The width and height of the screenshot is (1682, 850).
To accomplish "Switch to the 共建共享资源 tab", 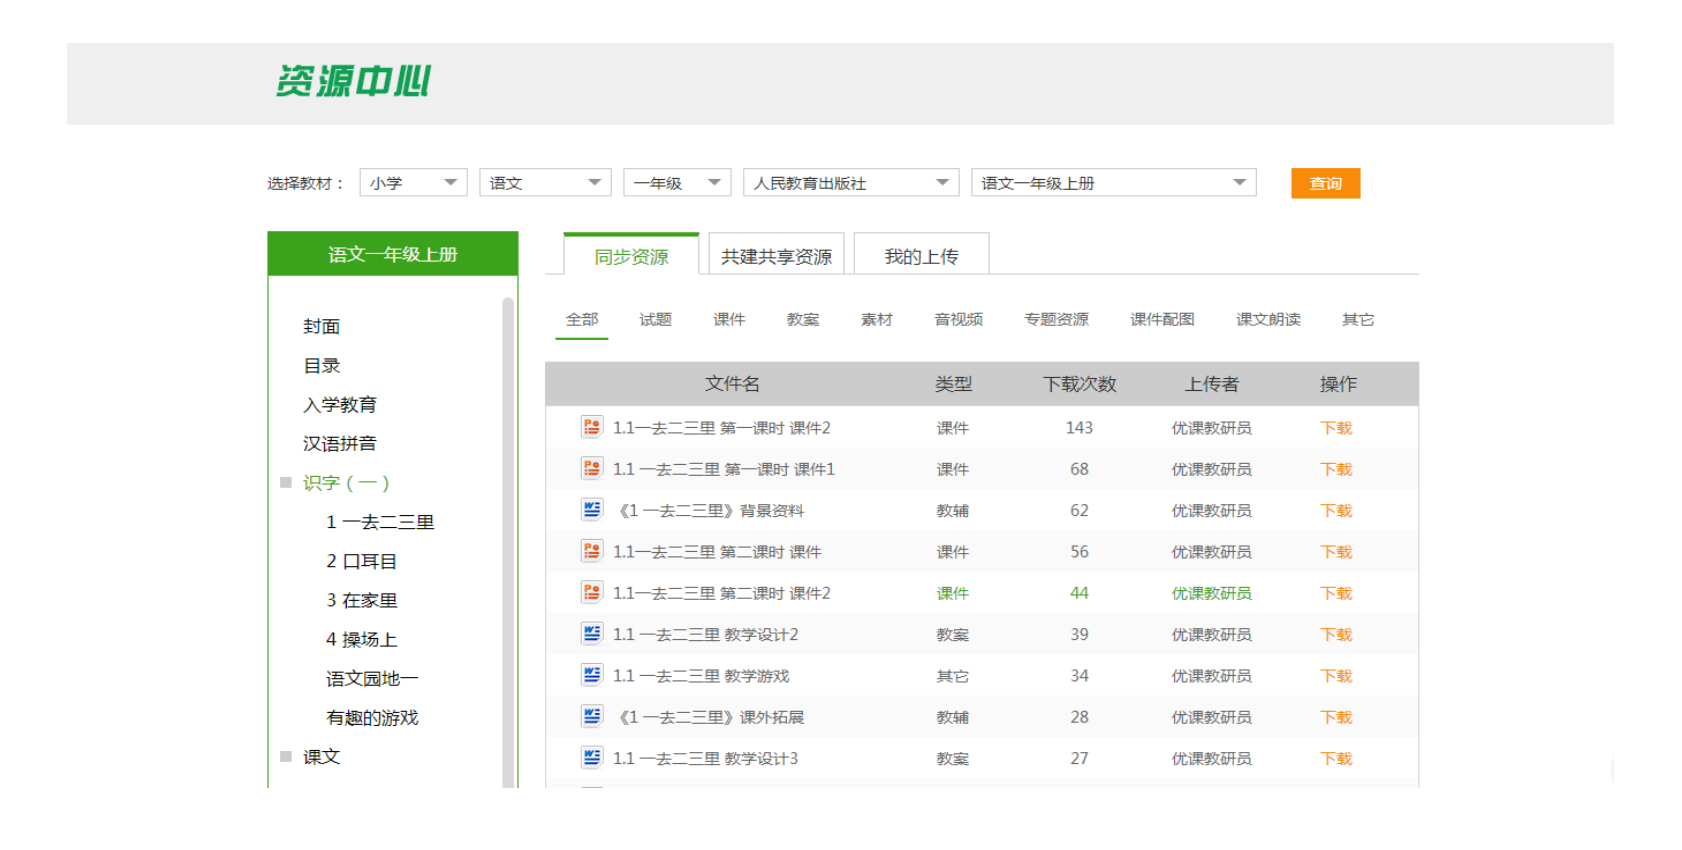I will 776,256.
